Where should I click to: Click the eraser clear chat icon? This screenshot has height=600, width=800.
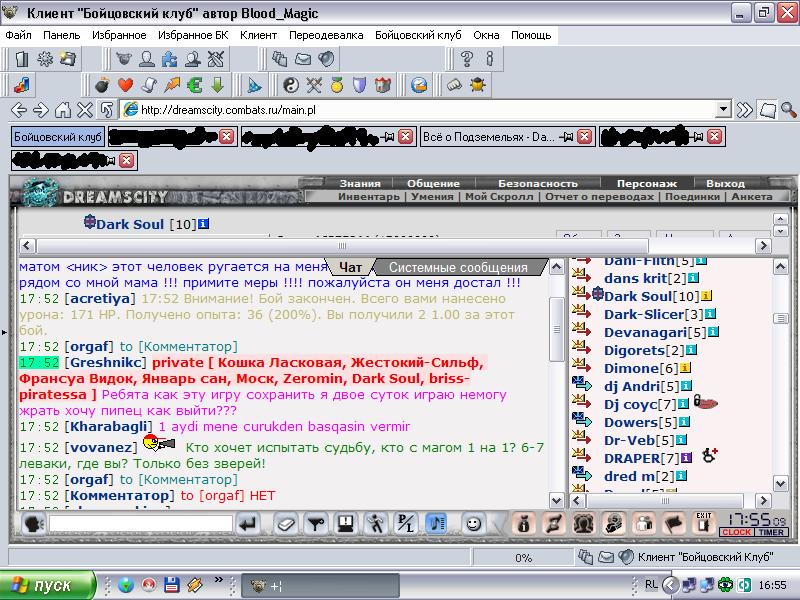click(286, 524)
